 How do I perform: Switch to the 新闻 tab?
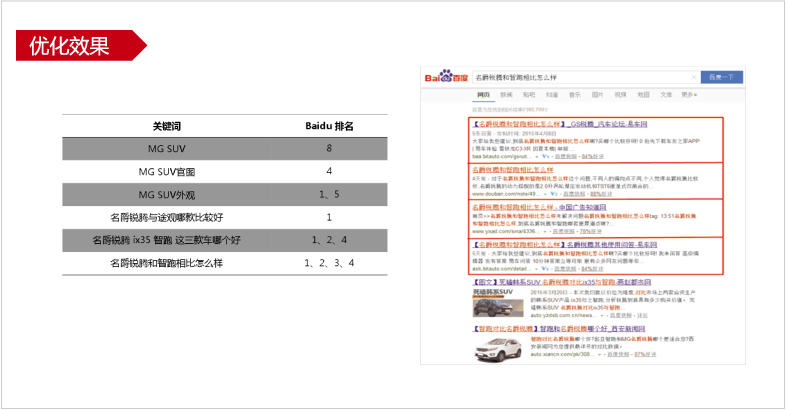(506, 94)
